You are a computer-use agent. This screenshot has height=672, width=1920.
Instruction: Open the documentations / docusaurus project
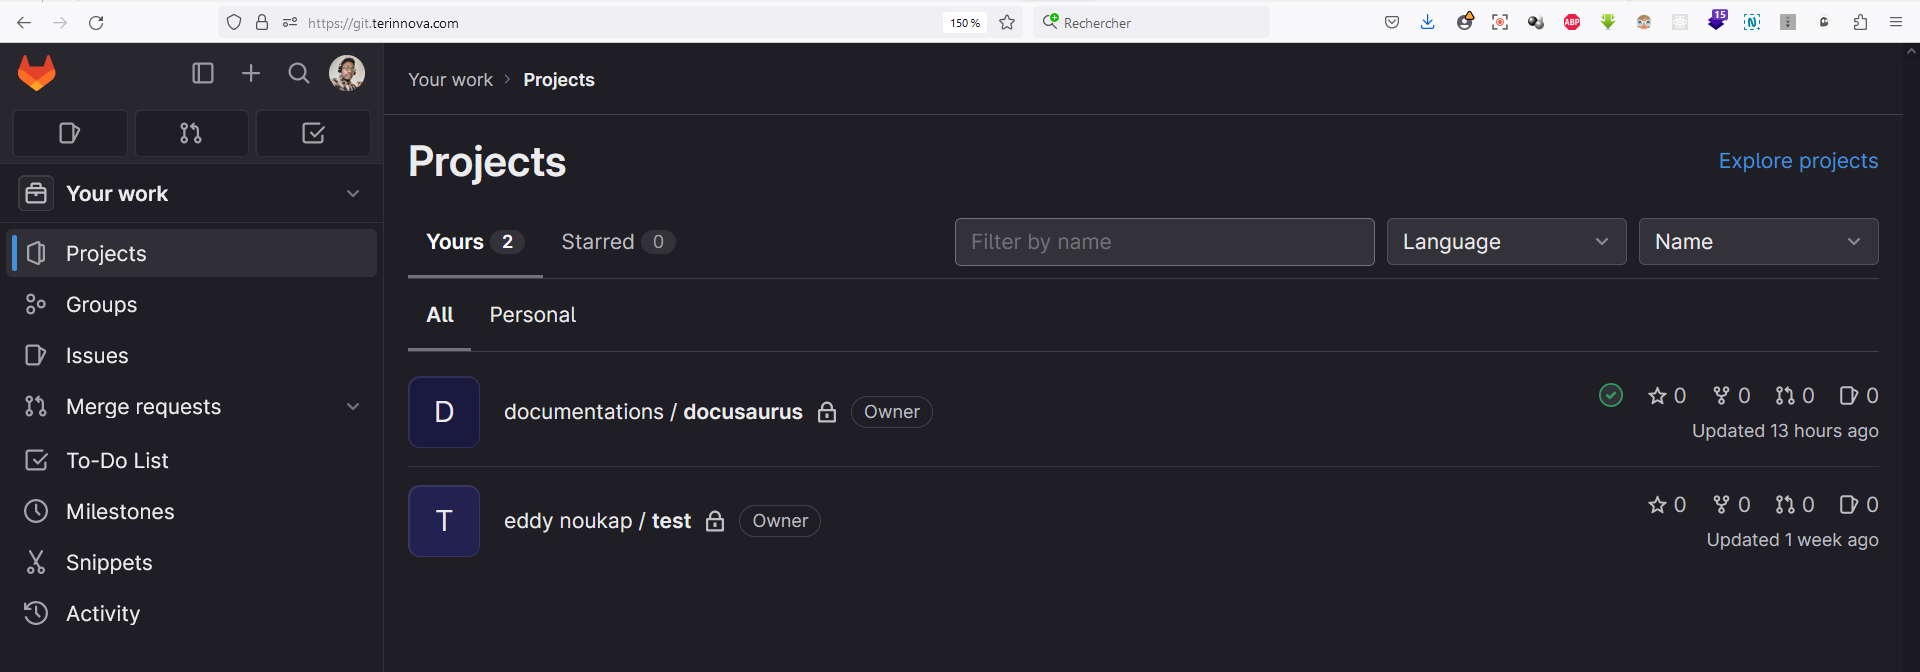point(652,412)
